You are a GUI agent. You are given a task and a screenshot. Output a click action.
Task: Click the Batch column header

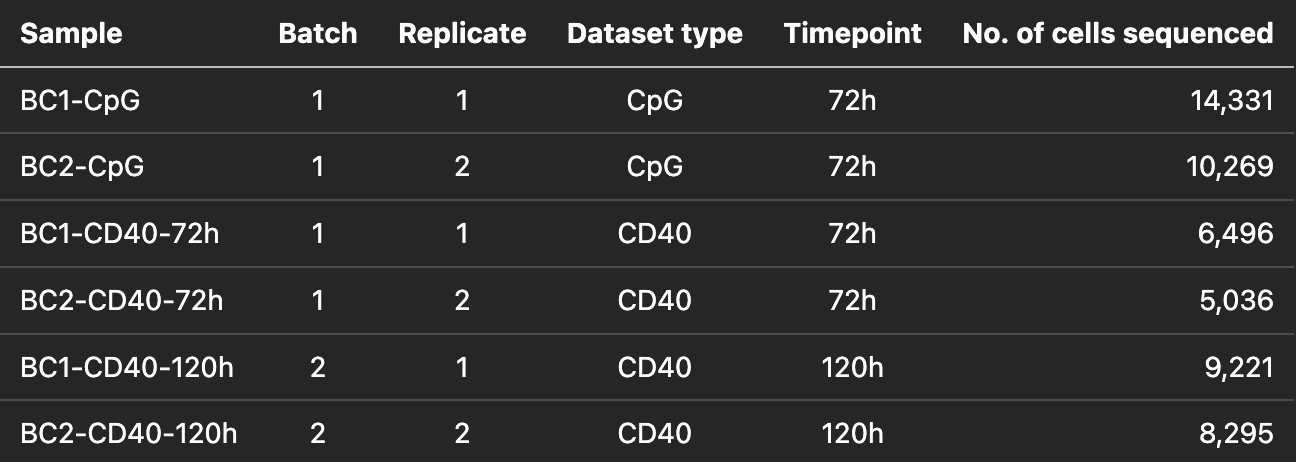tap(317, 33)
